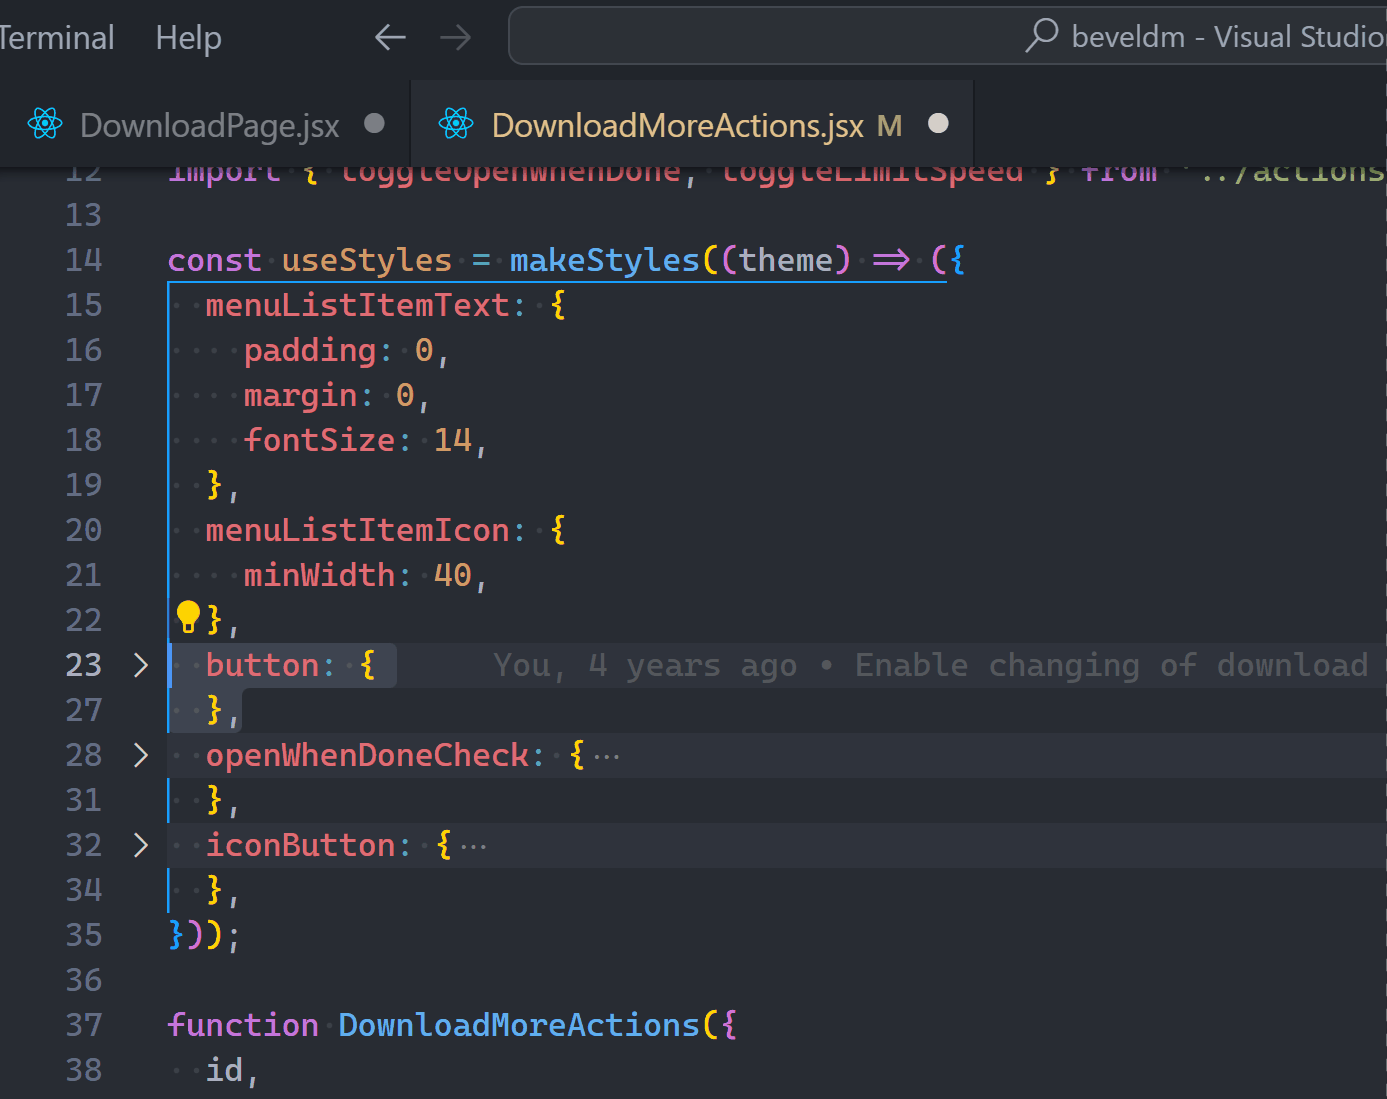Viewport: 1387px width, 1099px height.
Task: Open the Help menu
Action: [188, 38]
